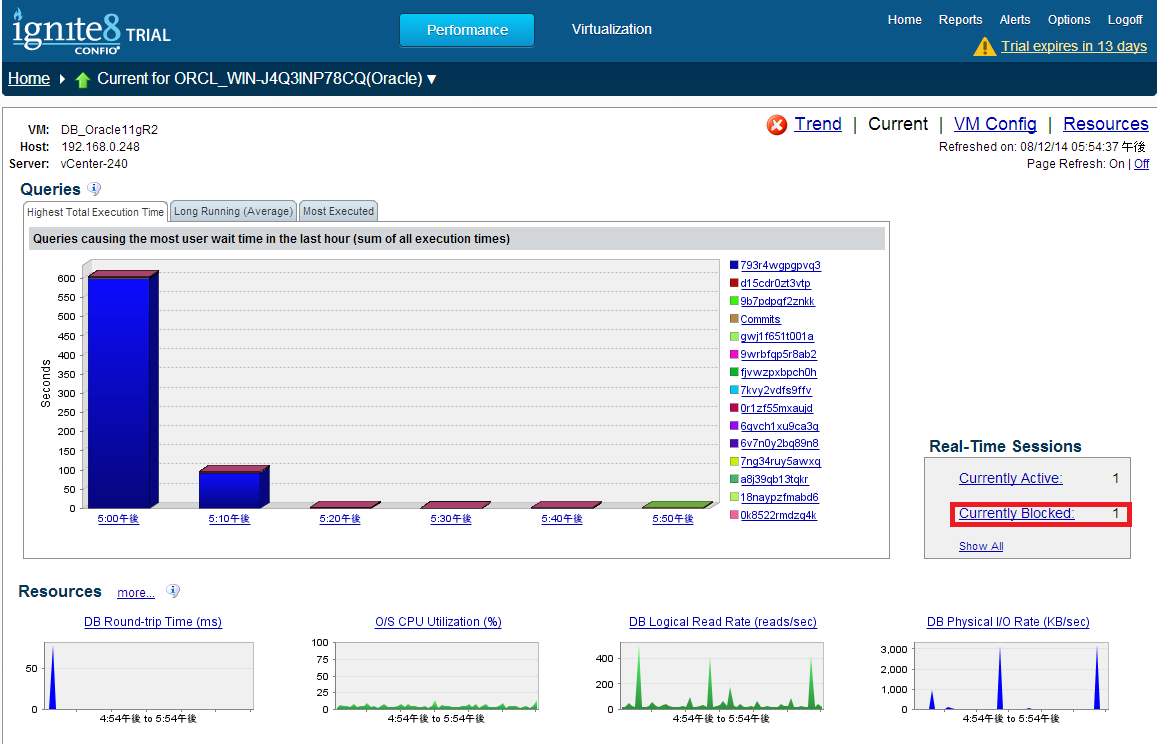Click the tan Commits legend swatch

tap(734, 319)
